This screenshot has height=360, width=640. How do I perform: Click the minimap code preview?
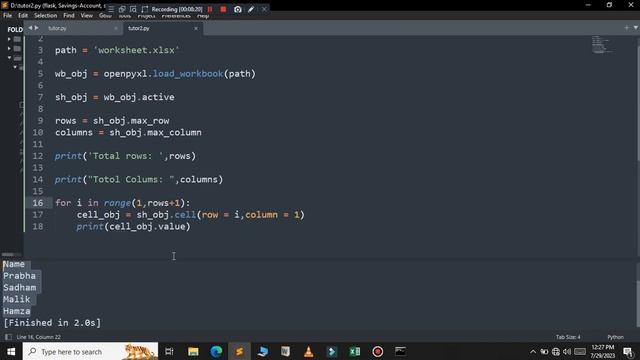602,45
